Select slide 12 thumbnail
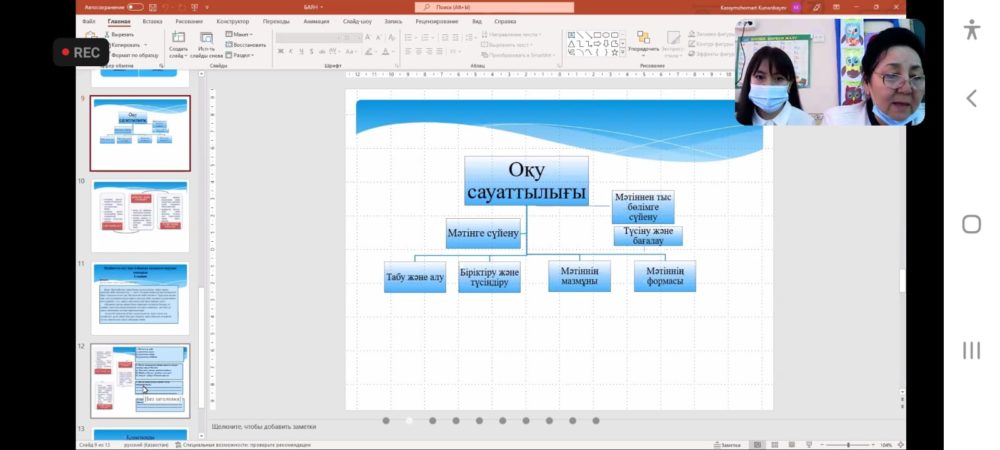 (140, 381)
